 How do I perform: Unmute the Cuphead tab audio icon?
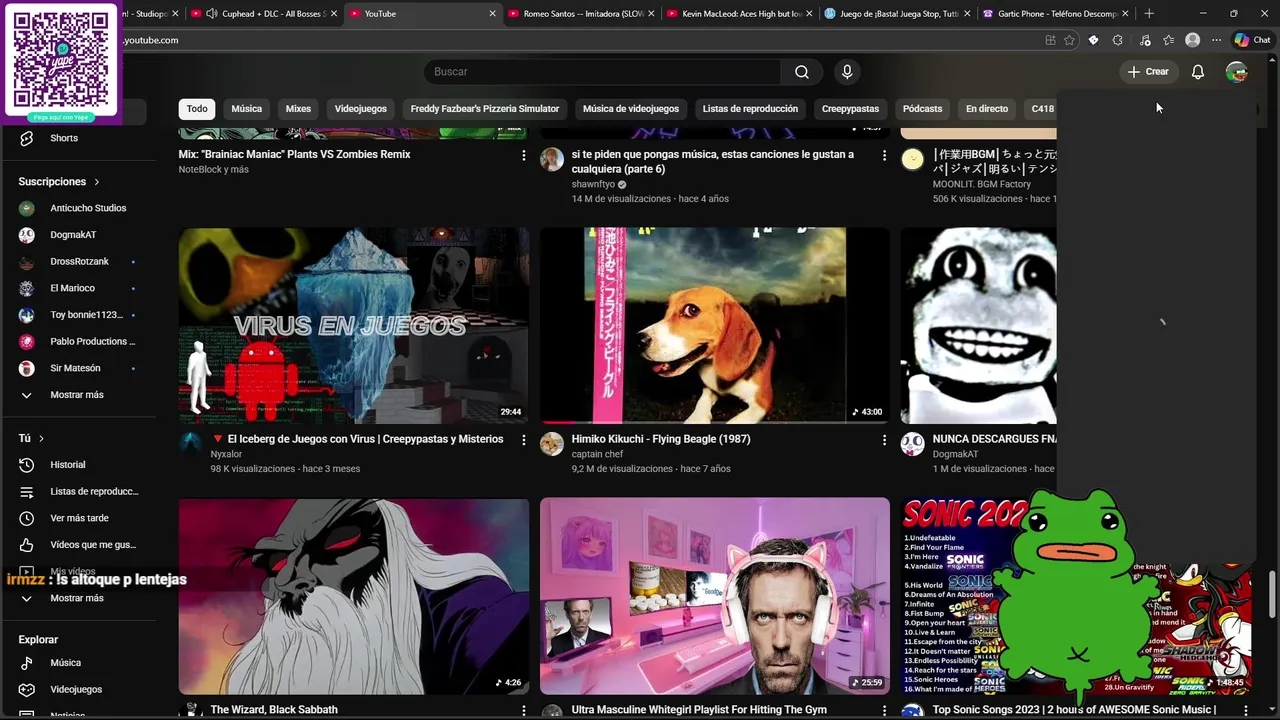[x=211, y=14]
